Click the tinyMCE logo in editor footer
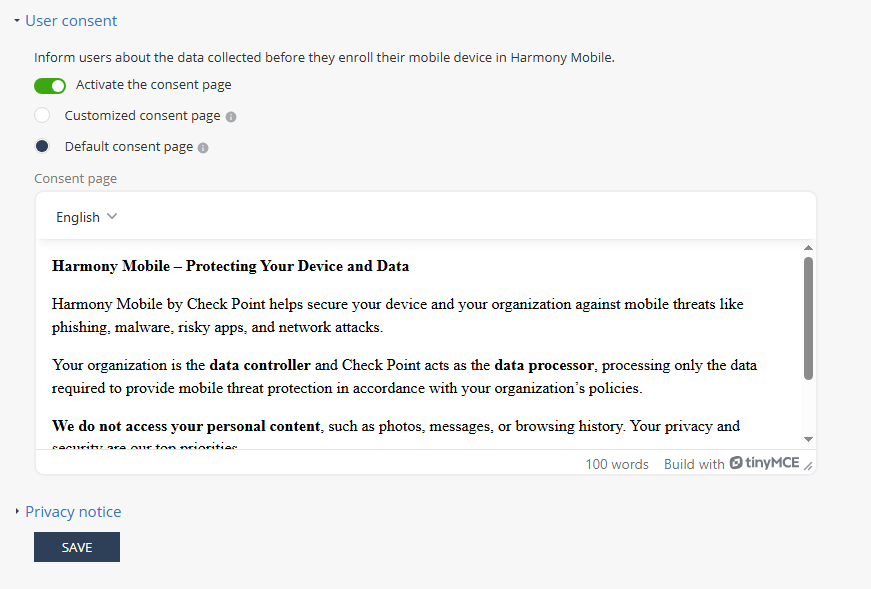 click(764, 463)
